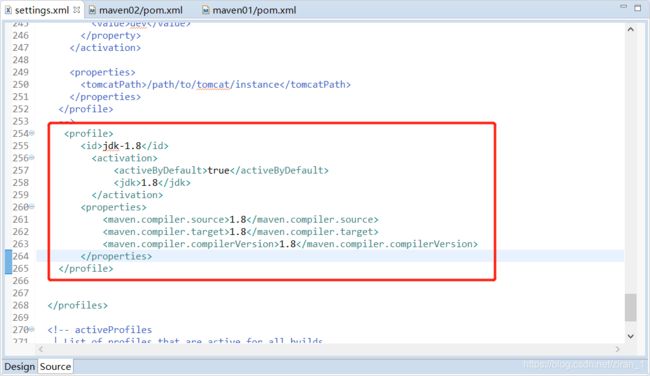Click the </profile> tag on line 265
The height and width of the screenshot is (376, 650).
click(86, 269)
